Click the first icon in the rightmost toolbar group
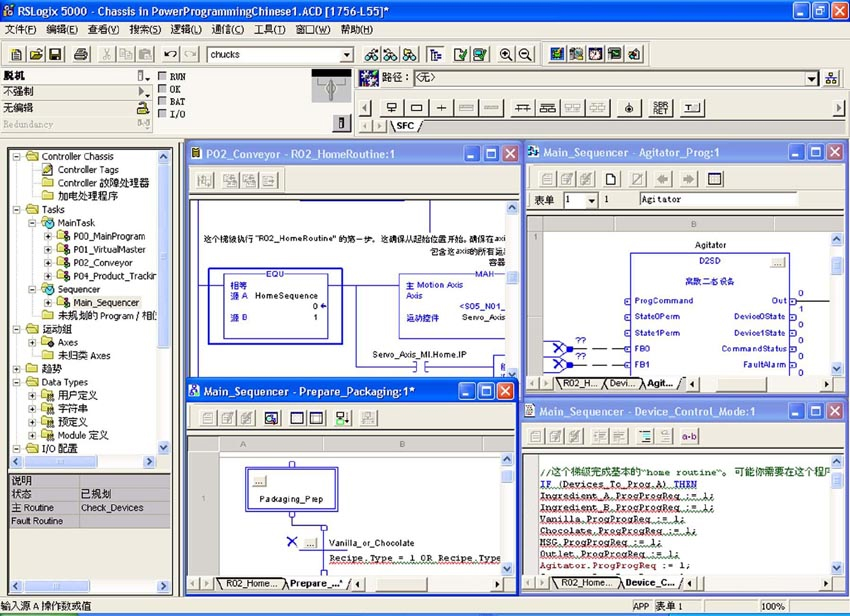The width and height of the screenshot is (850, 616). 557,54
